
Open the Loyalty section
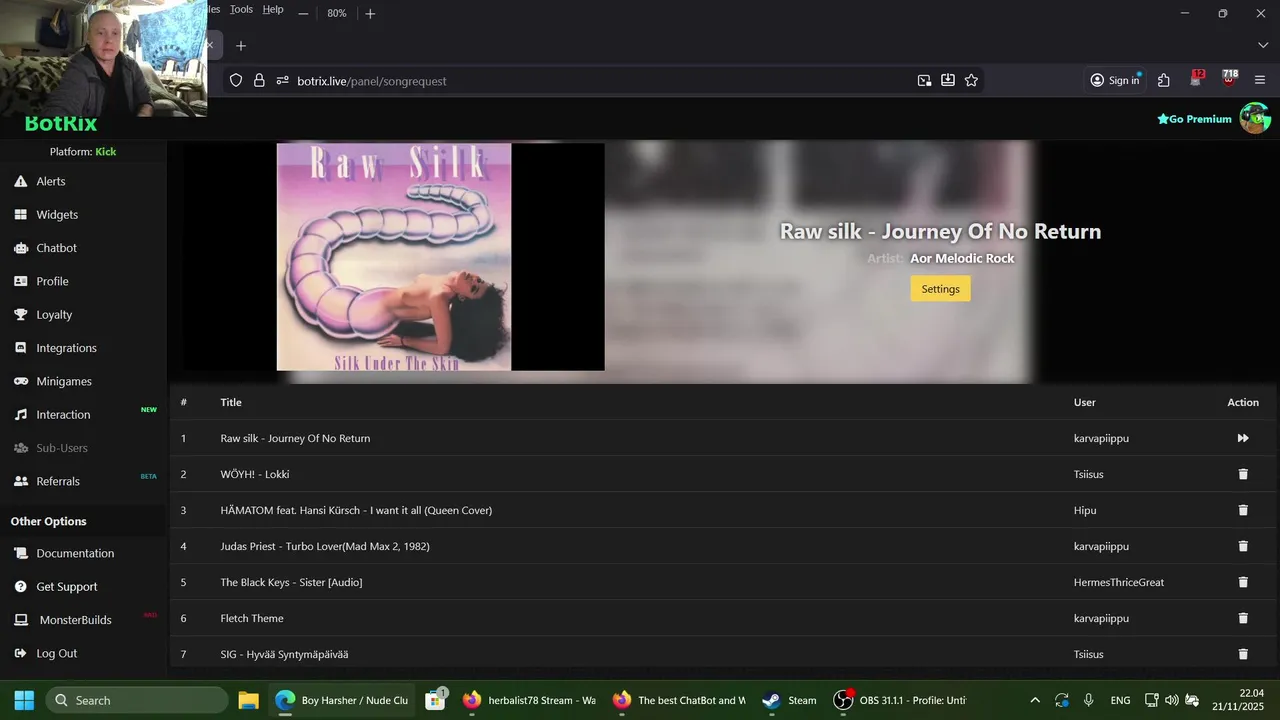coord(54,314)
